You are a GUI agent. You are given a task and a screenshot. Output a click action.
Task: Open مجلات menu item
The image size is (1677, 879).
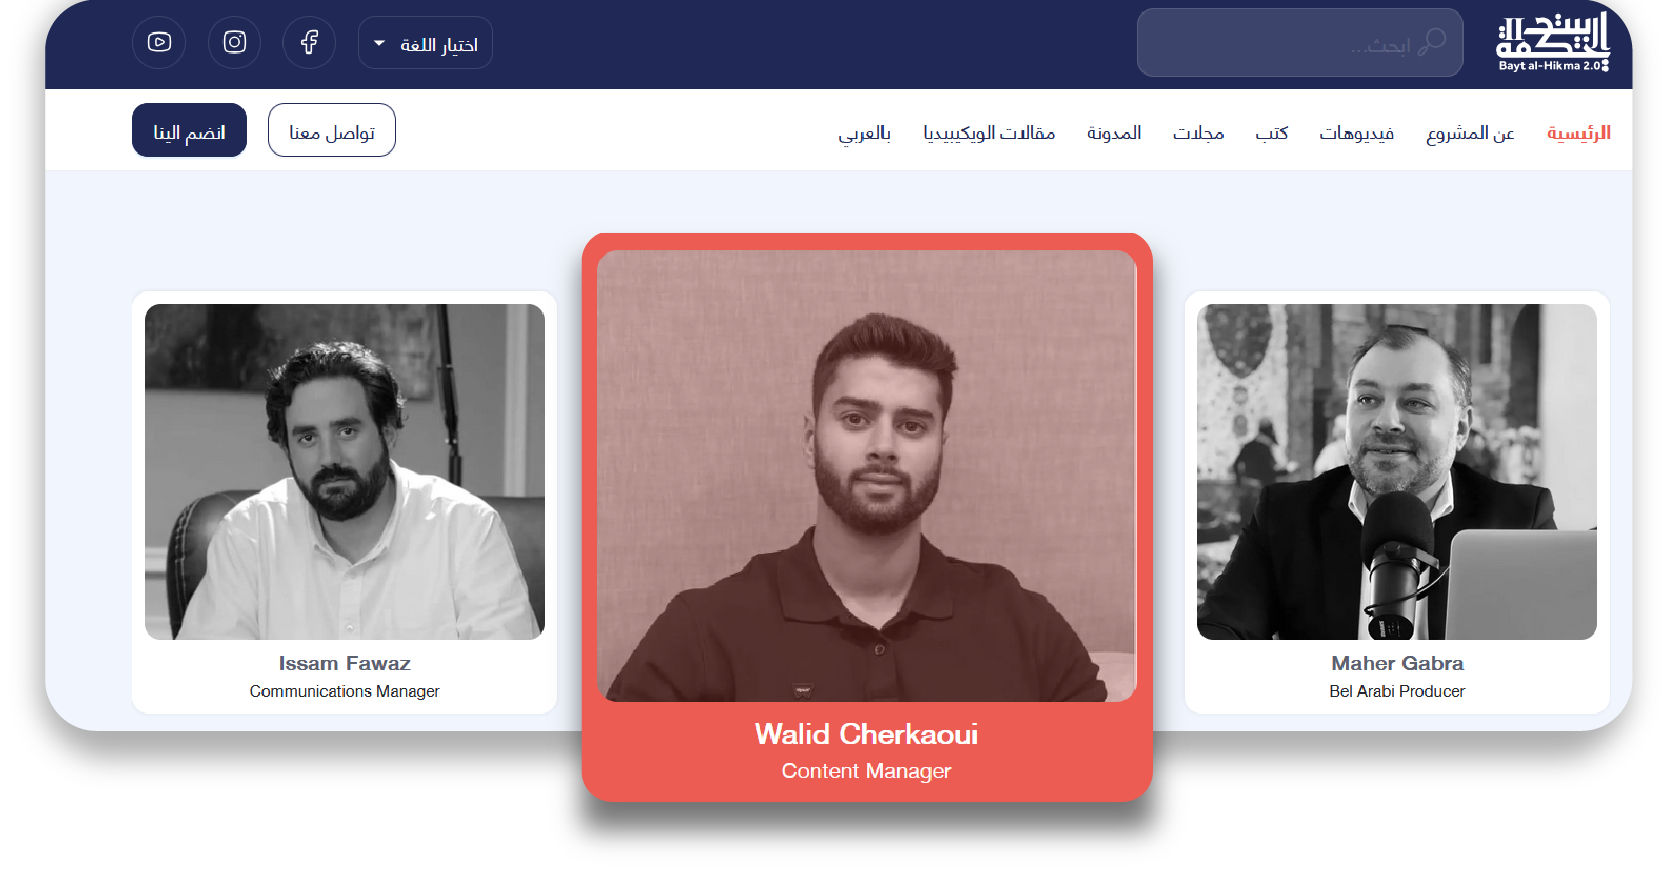coord(1199,133)
